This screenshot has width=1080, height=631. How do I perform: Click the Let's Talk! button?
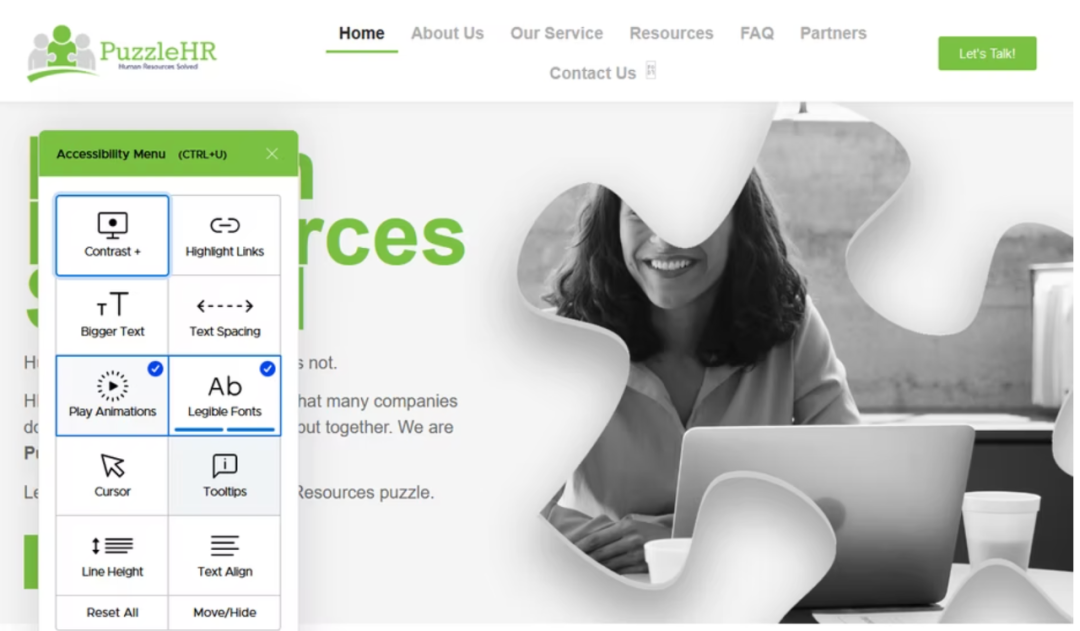[987, 53]
